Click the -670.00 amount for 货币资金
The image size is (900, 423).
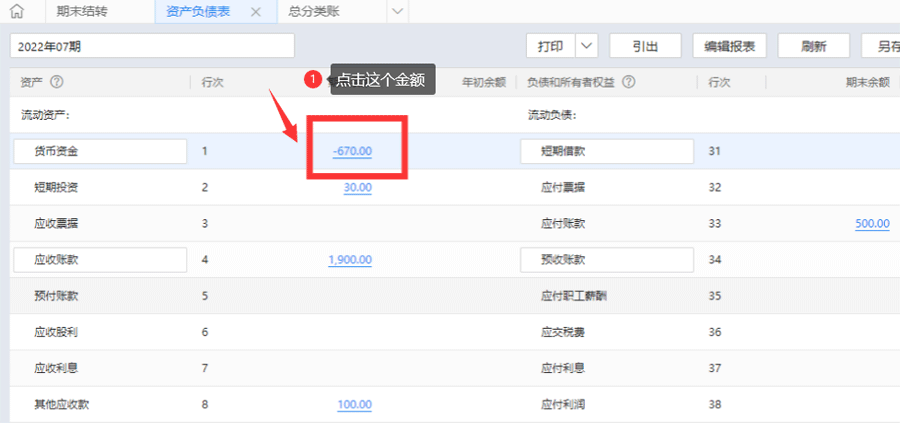click(352, 152)
